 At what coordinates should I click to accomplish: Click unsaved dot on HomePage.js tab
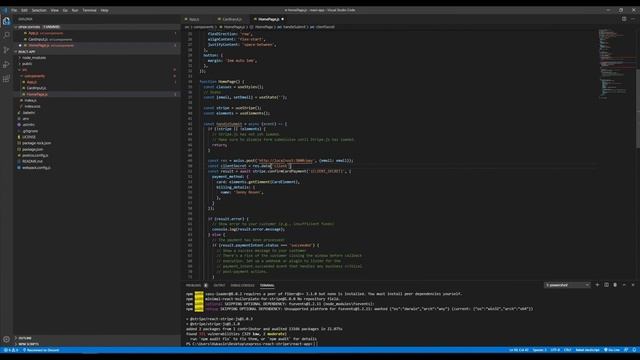(282, 19)
